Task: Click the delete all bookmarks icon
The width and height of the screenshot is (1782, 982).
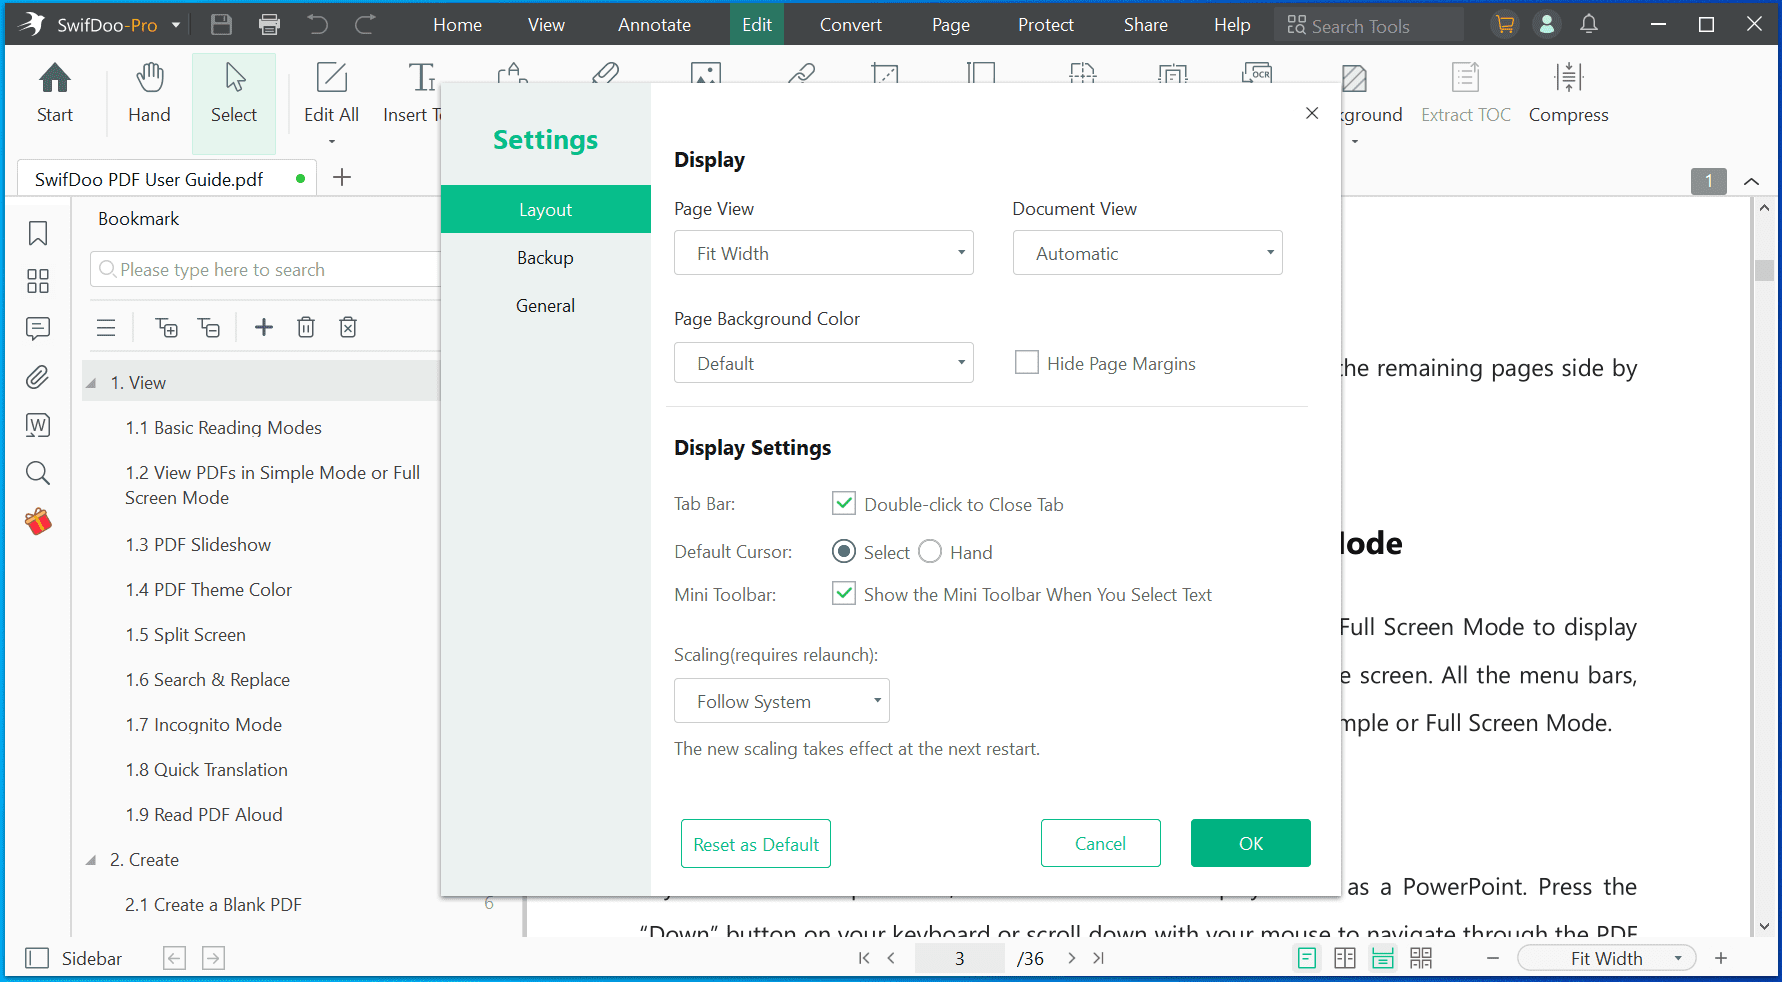Action: [x=348, y=327]
